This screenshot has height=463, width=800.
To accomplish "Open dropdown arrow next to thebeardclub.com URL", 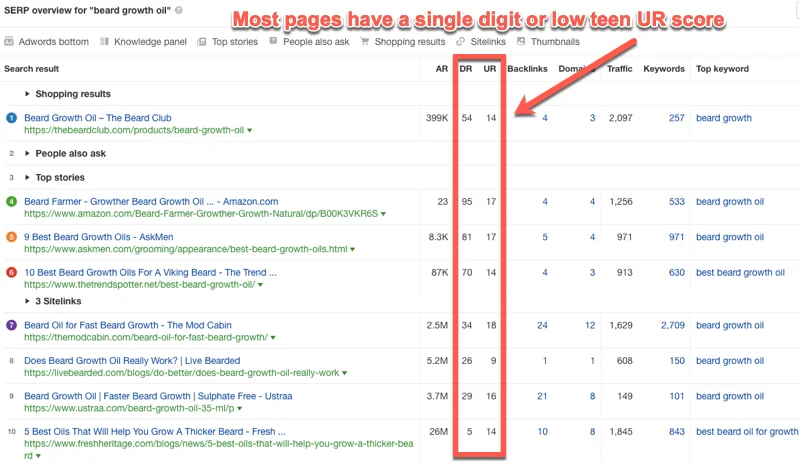I will click(x=250, y=131).
